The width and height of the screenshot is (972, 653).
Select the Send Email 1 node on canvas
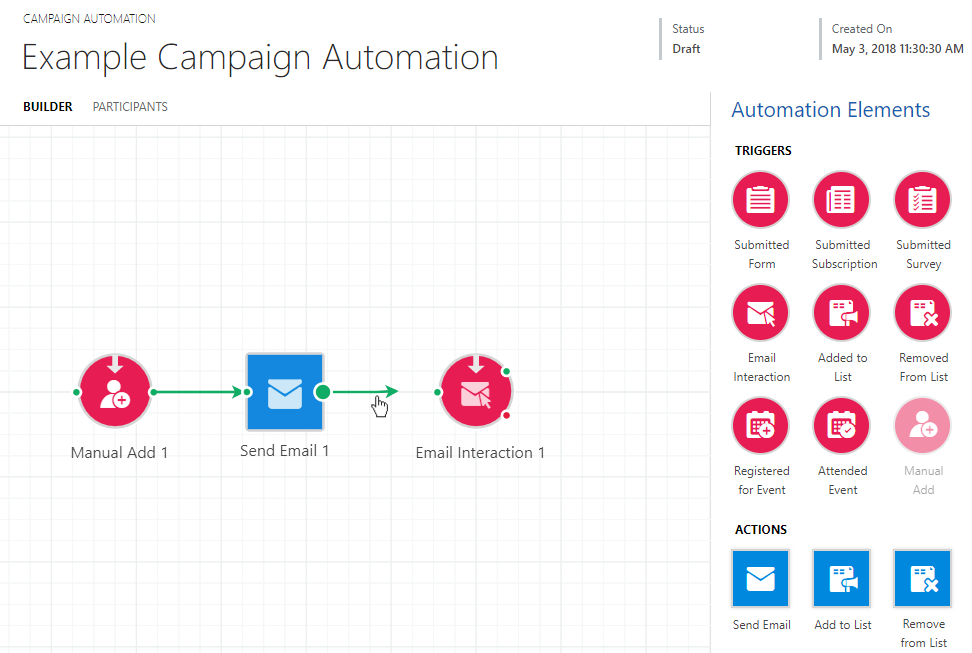coord(285,392)
